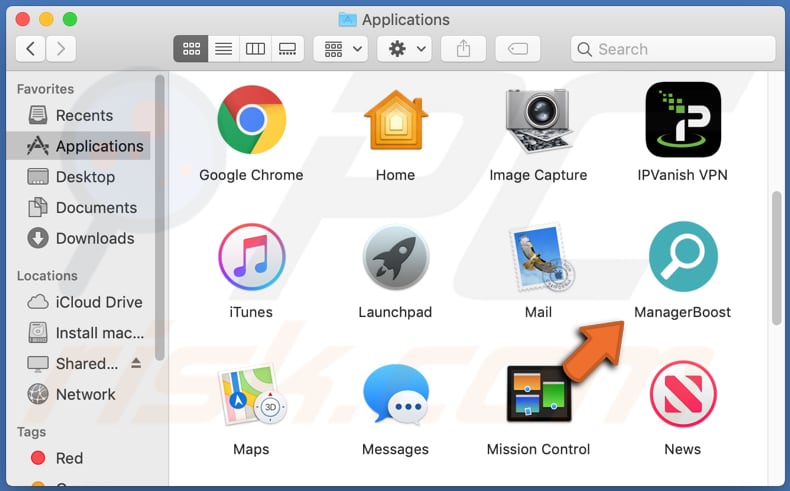The width and height of the screenshot is (790, 491).
Task: Click the 'Locations' sidebar heading
Action: 47,276
